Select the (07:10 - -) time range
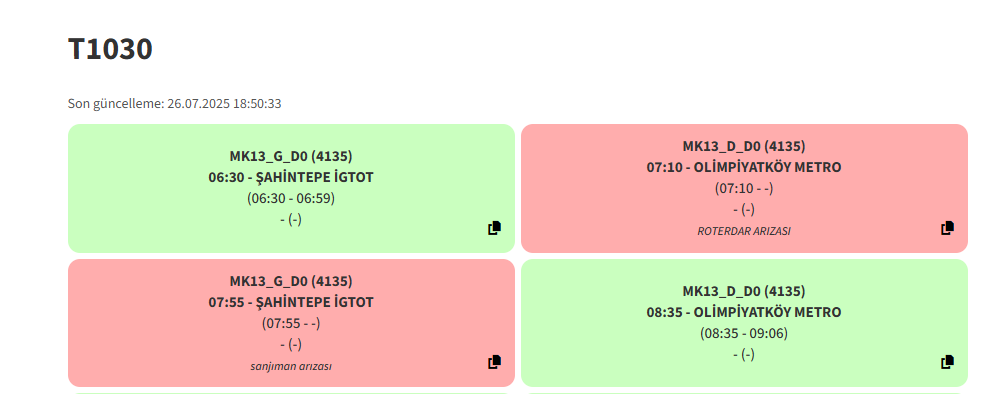 [744, 188]
